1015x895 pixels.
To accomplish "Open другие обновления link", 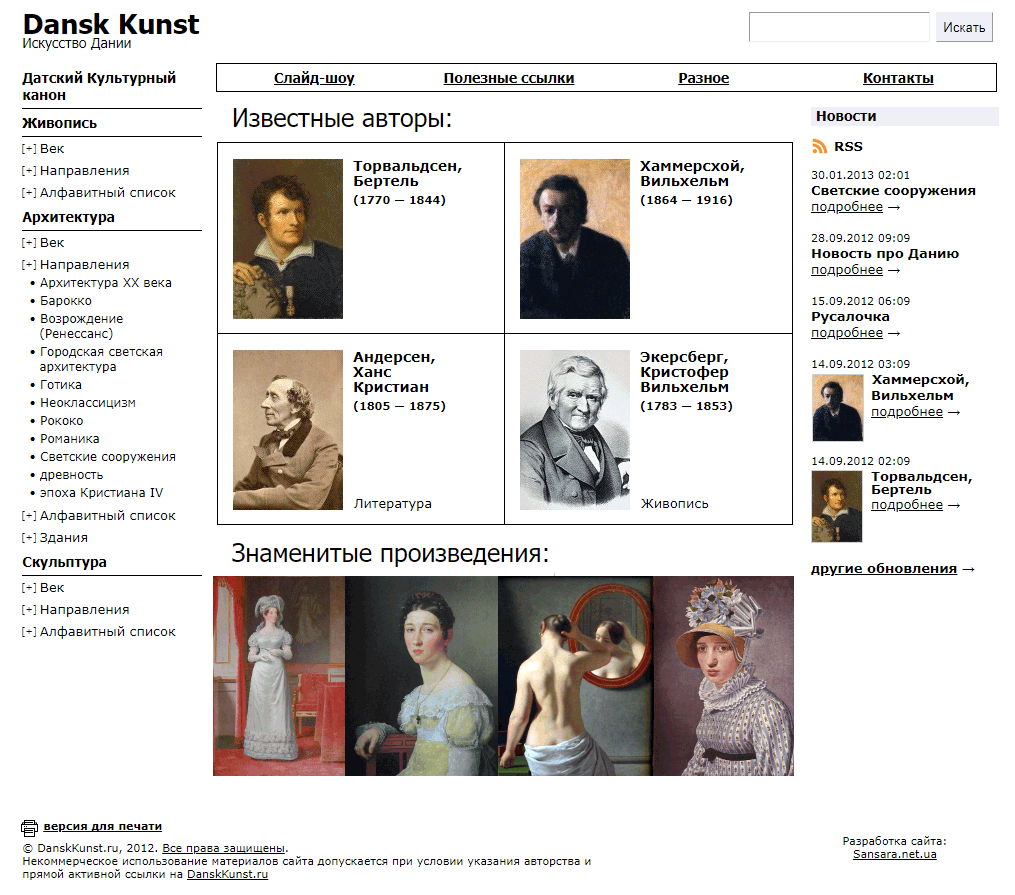I will [884, 569].
